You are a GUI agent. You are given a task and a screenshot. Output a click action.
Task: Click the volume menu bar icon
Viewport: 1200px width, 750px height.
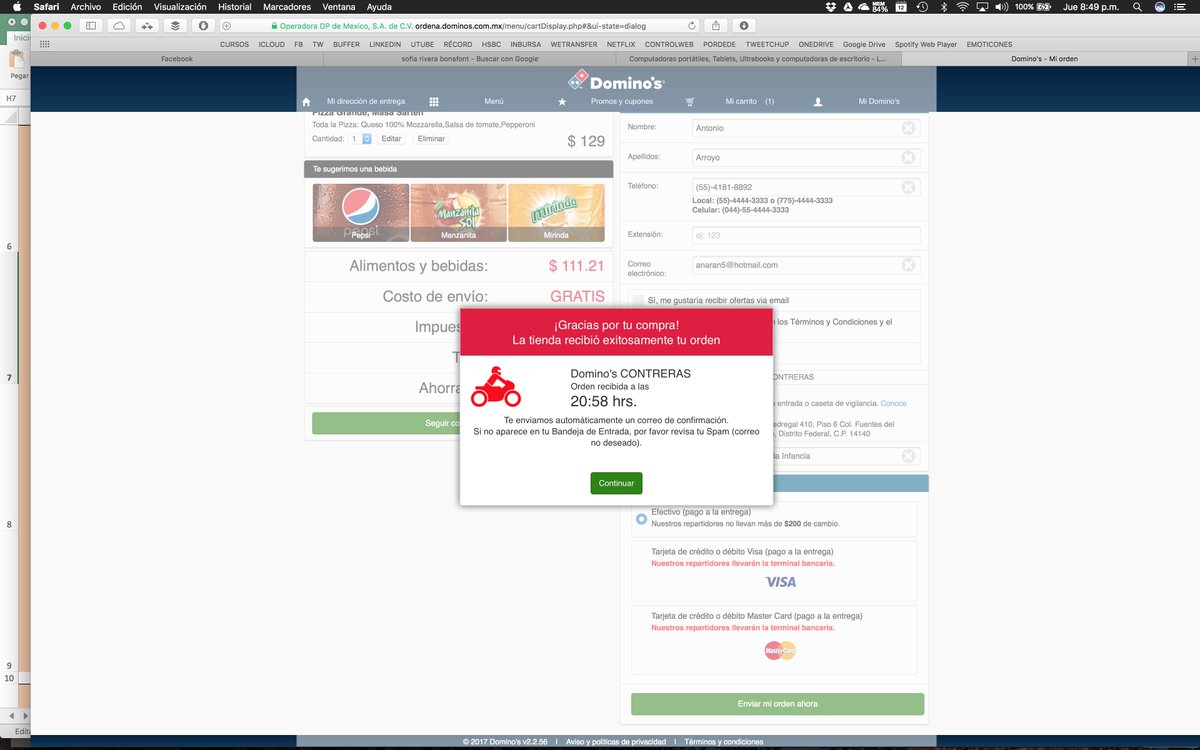(1002, 6)
